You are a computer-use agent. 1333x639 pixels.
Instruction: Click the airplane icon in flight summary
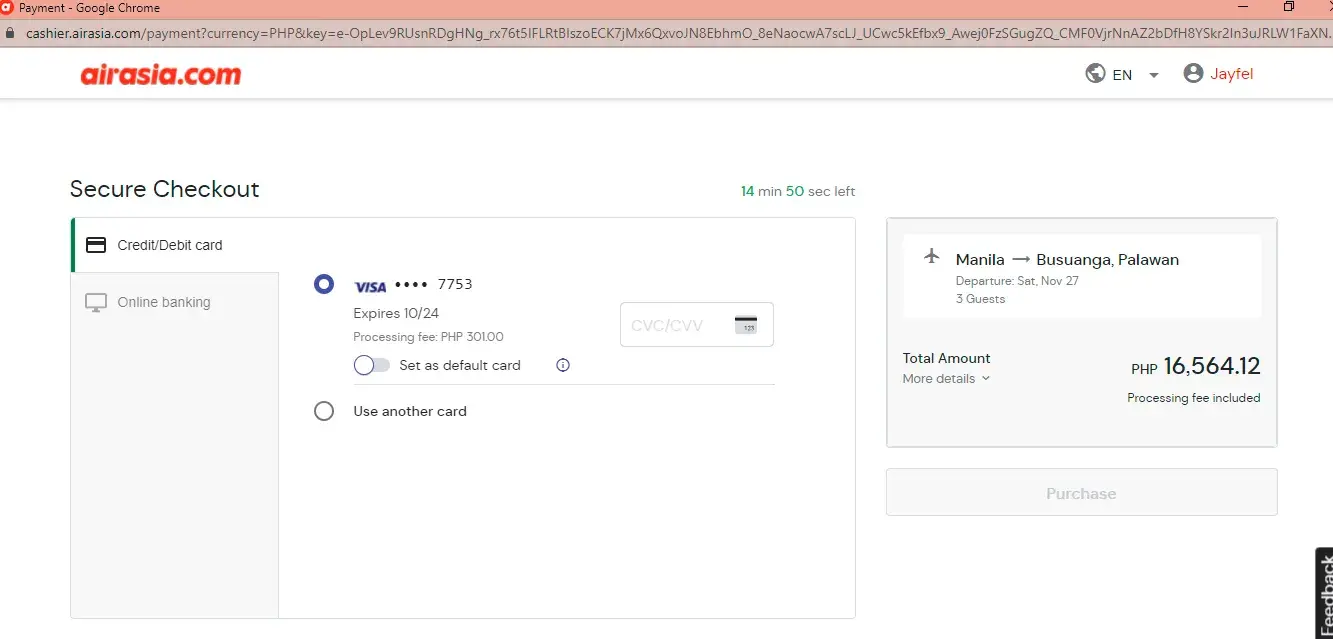[932, 256]
